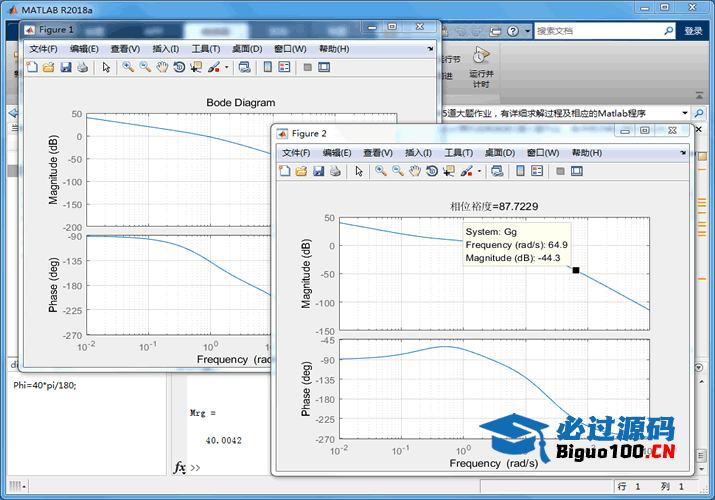Open 文件(F) menu in Figure 2

click(x=296, y=153)
